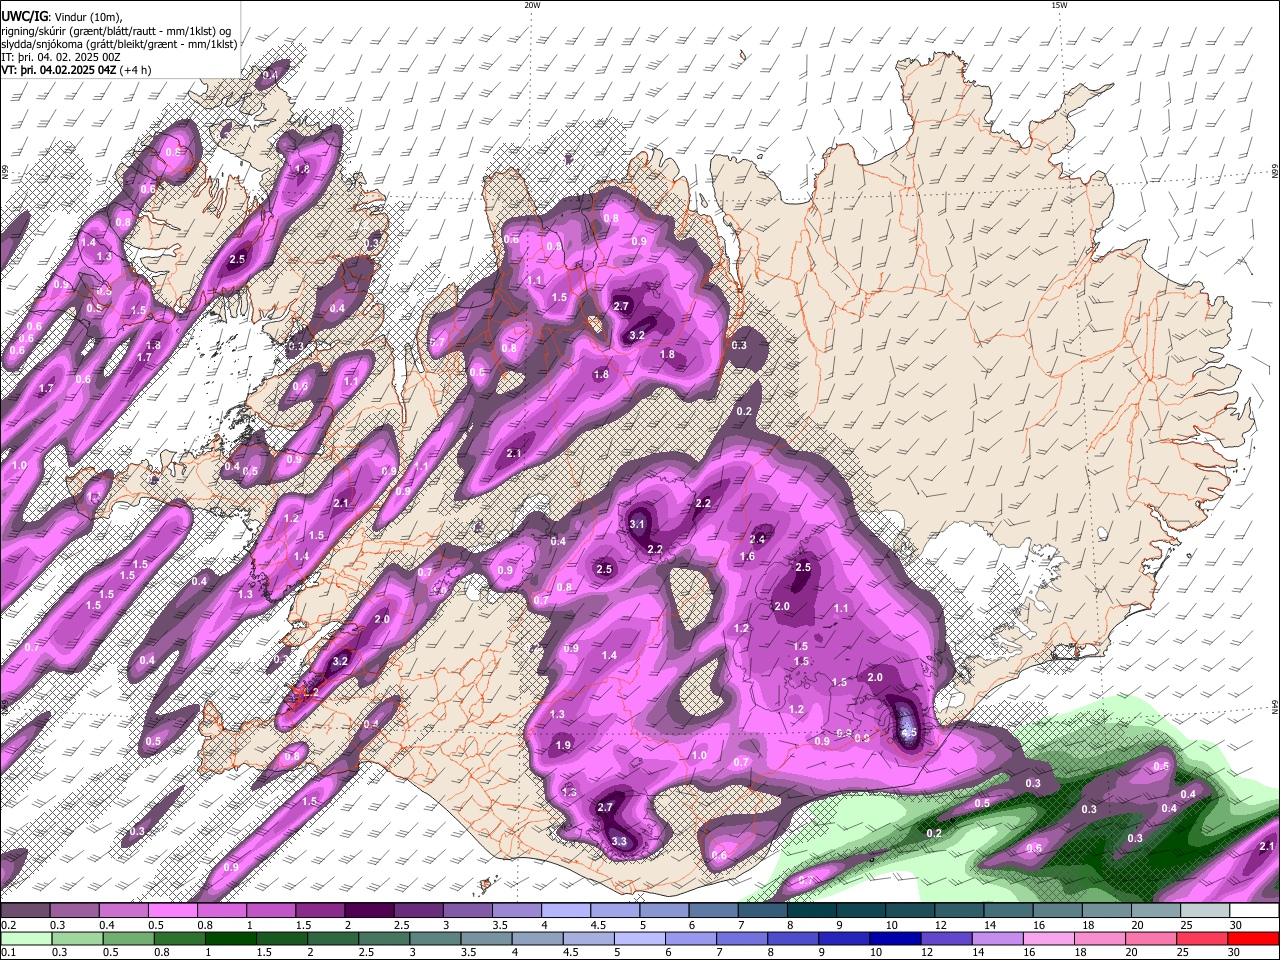Select the light lavender 4 swatch in upper legend

coord(566,911)
